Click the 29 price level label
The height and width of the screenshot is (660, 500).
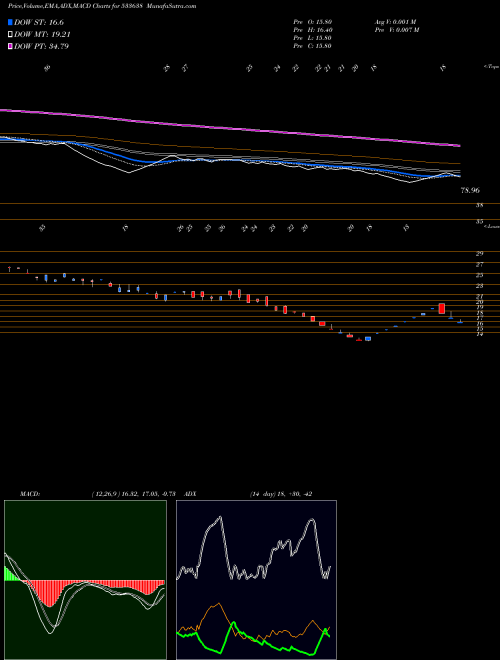[x=479, y=254]
